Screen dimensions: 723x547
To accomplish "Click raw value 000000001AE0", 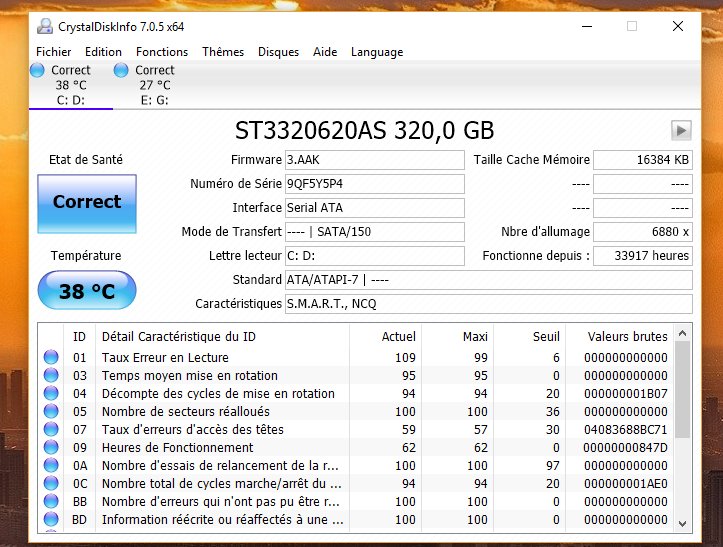I will click(625, 483).
